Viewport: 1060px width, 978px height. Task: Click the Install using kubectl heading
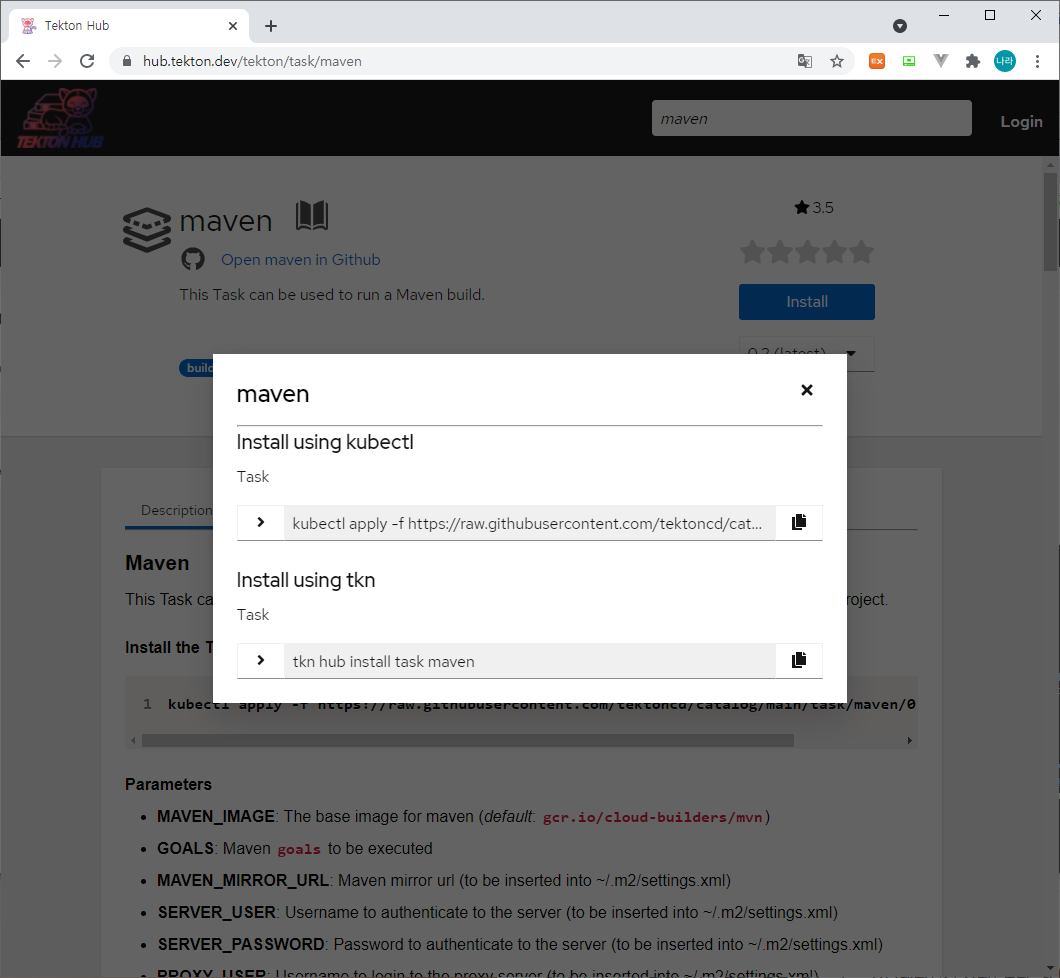324,442
